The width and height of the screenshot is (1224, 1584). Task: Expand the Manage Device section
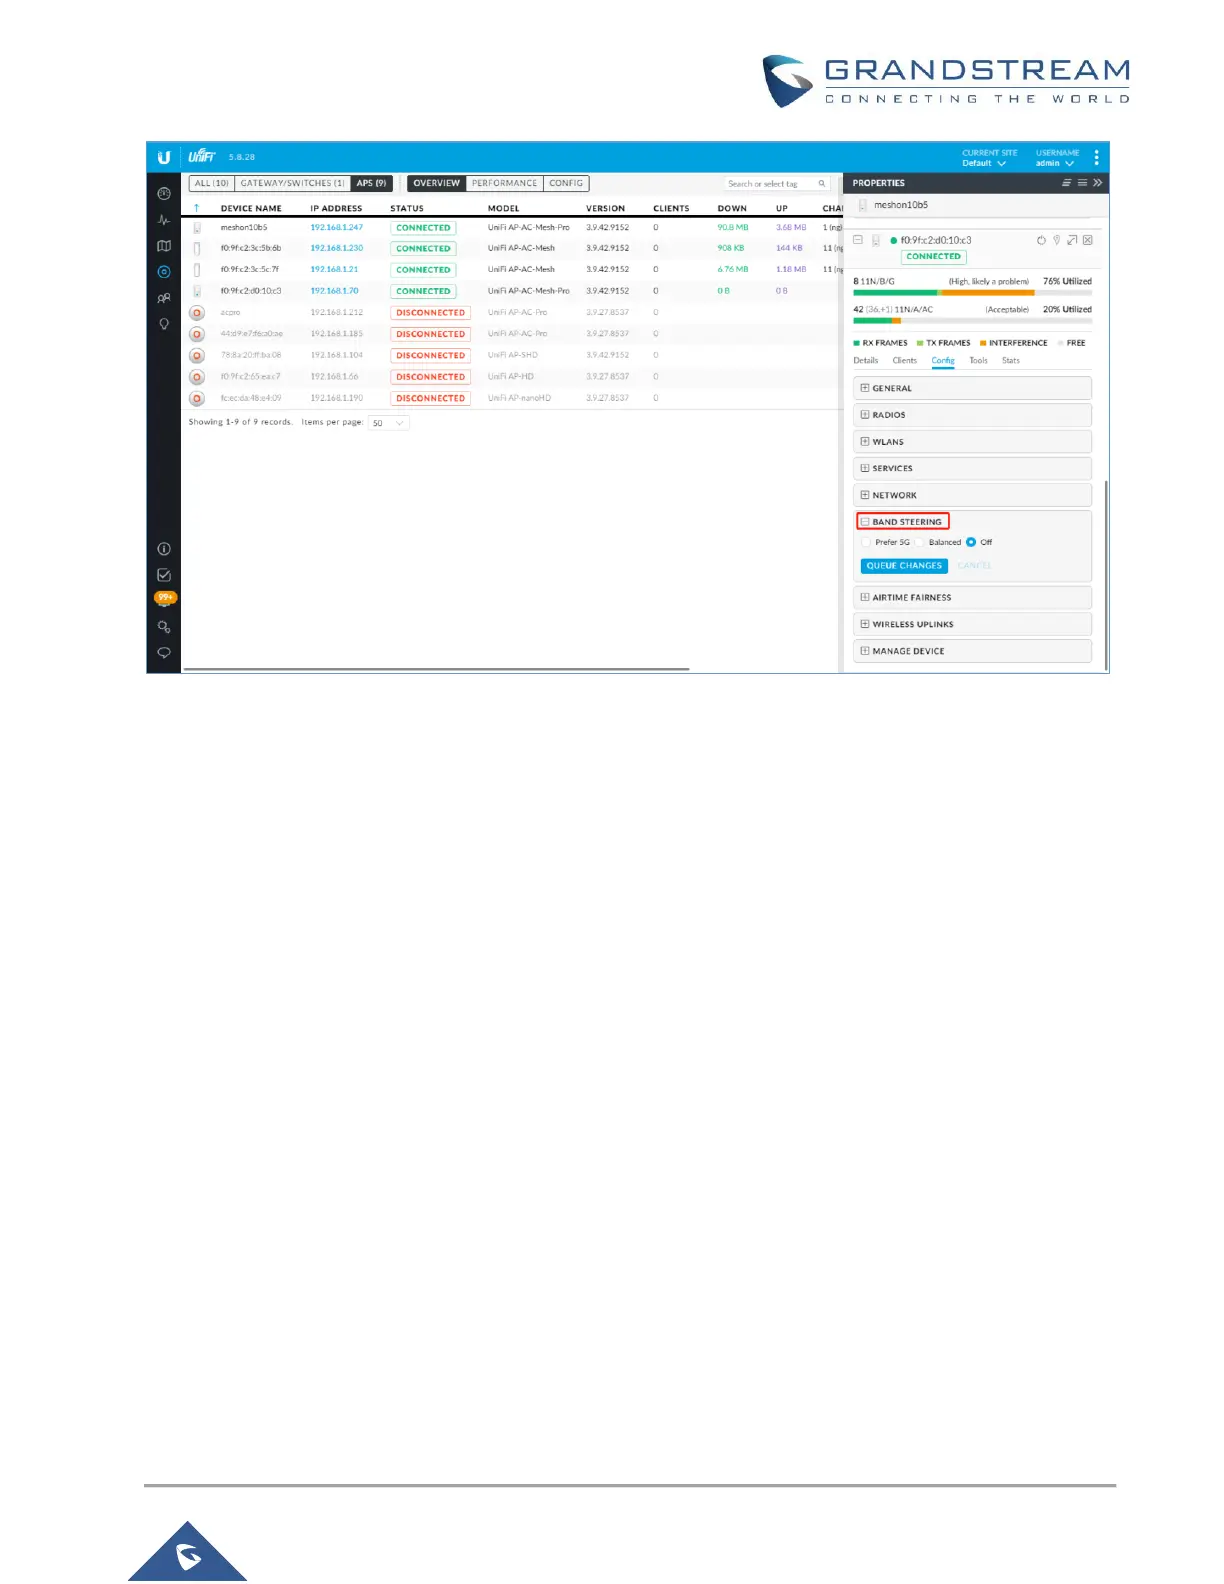972,651
